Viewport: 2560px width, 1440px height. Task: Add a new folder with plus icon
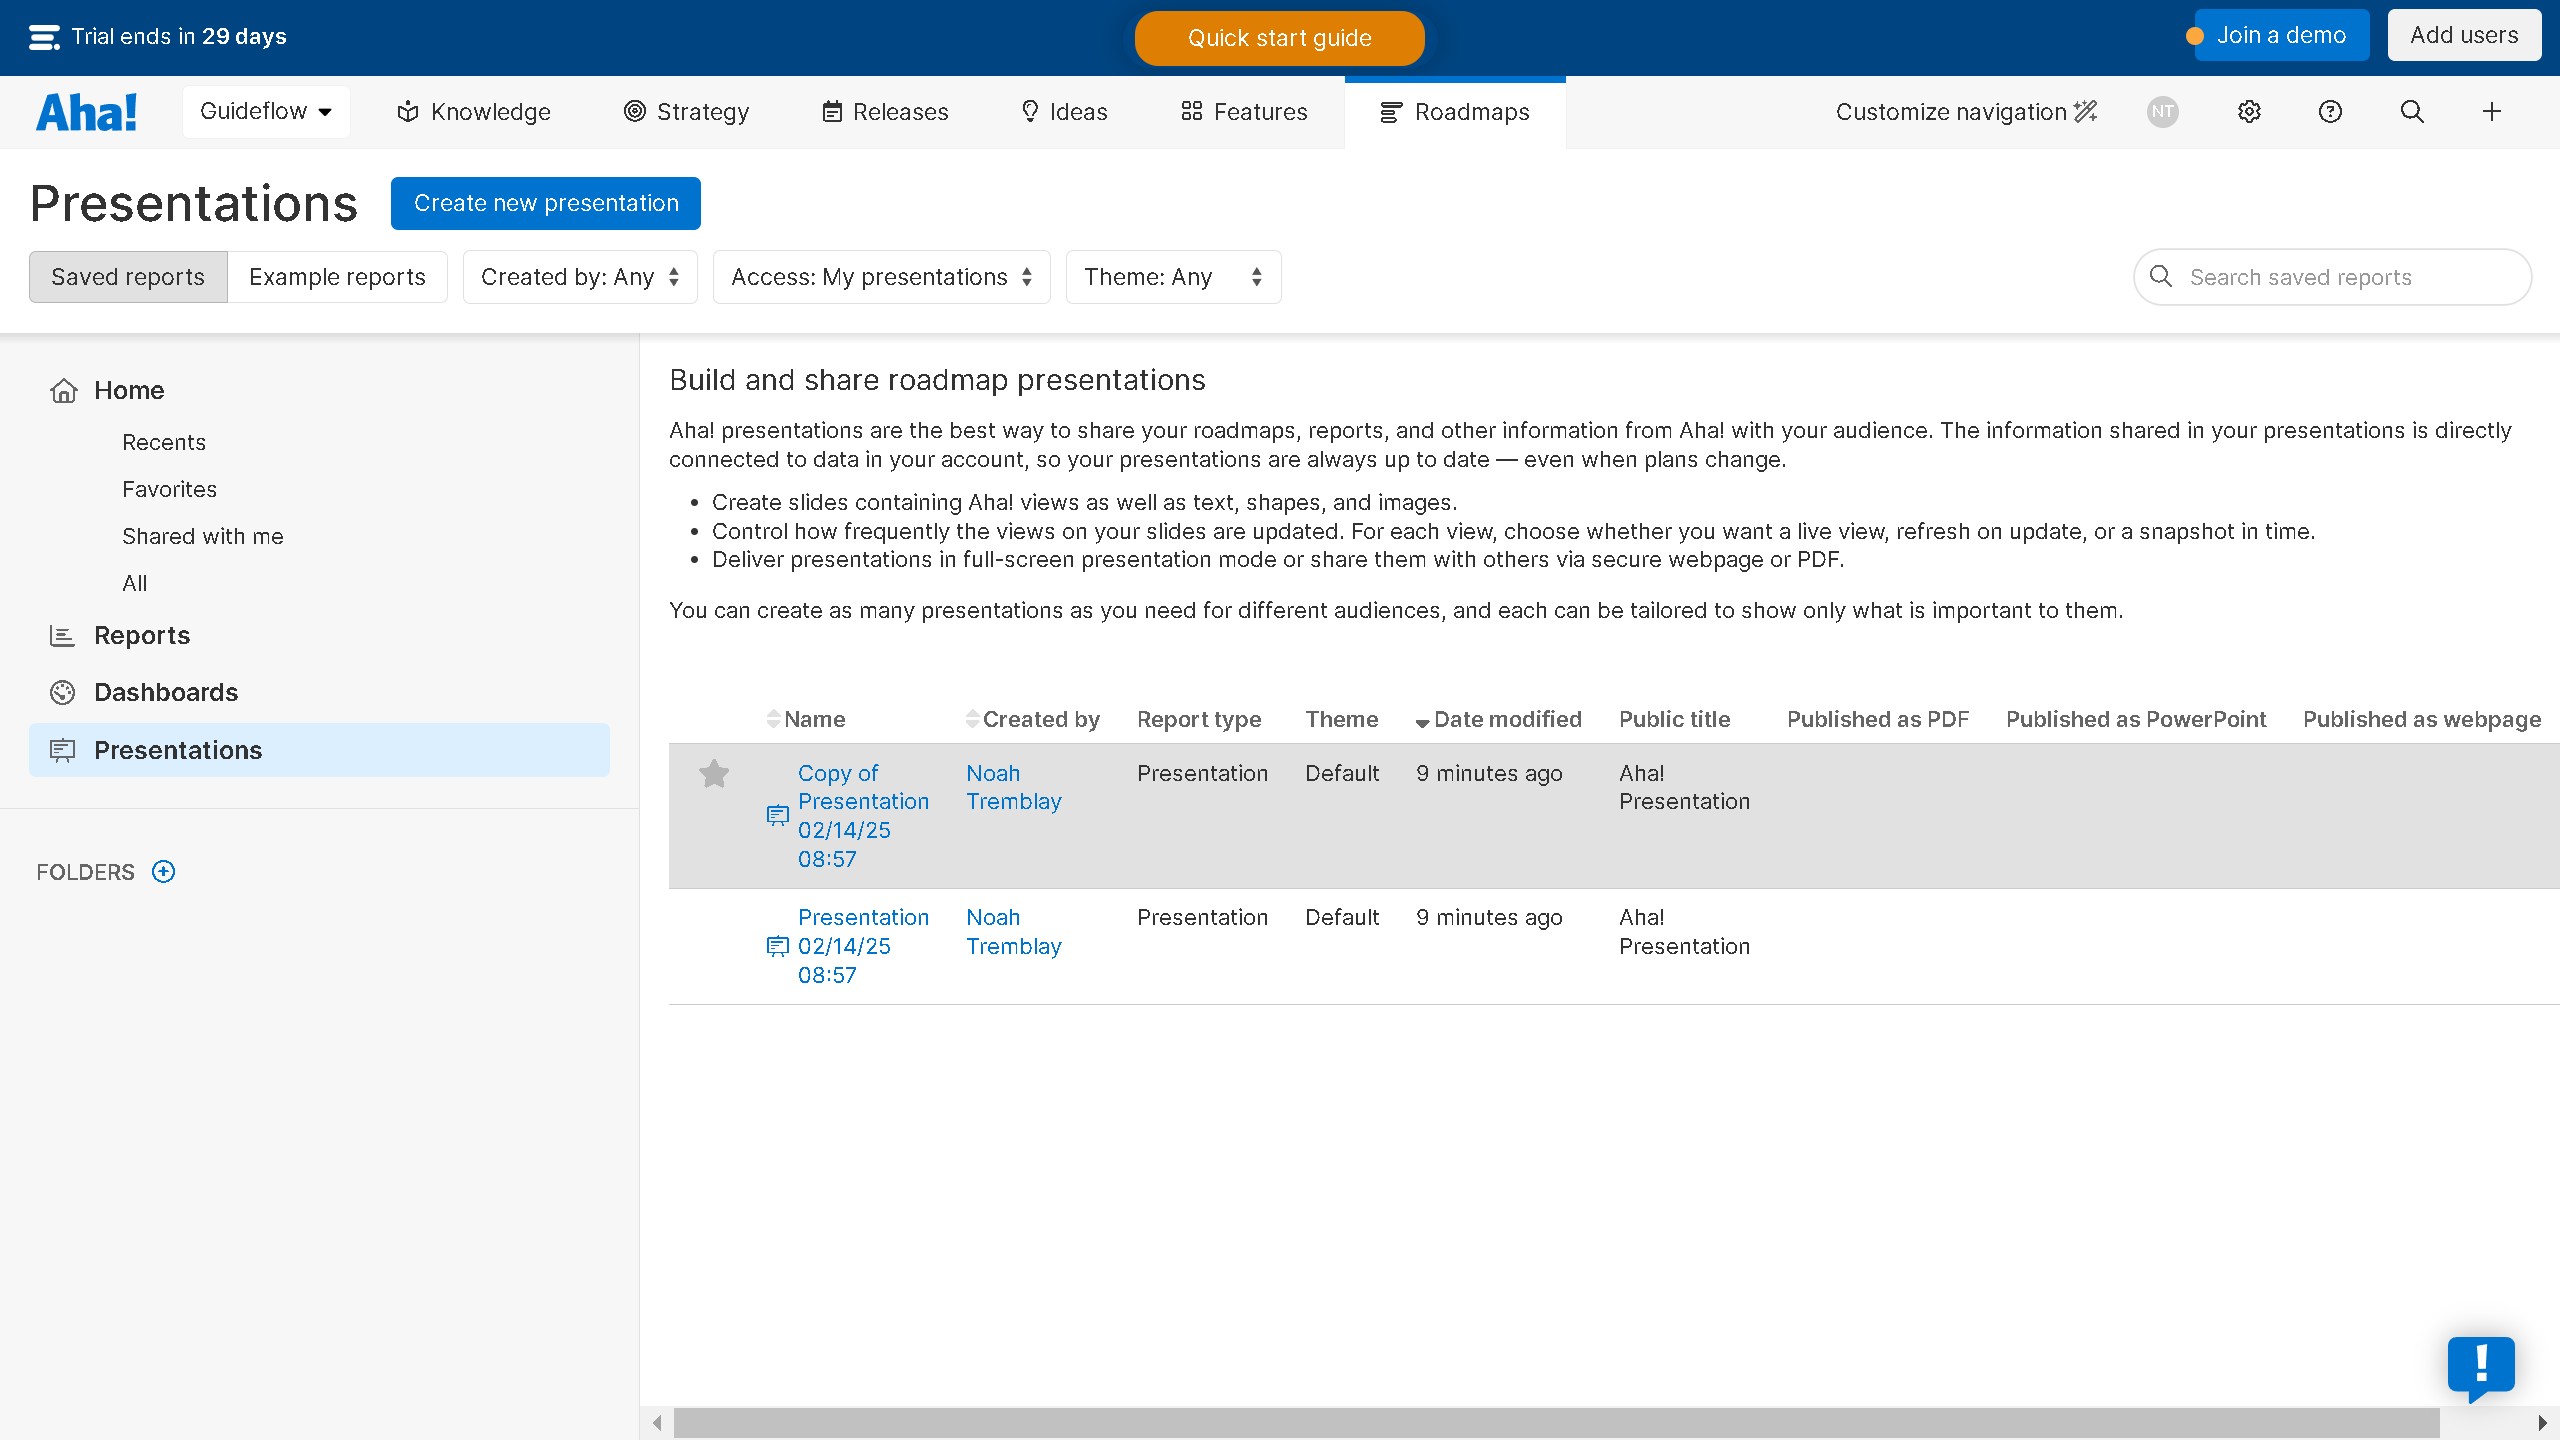pyautogui.click(x=163, y=872)
